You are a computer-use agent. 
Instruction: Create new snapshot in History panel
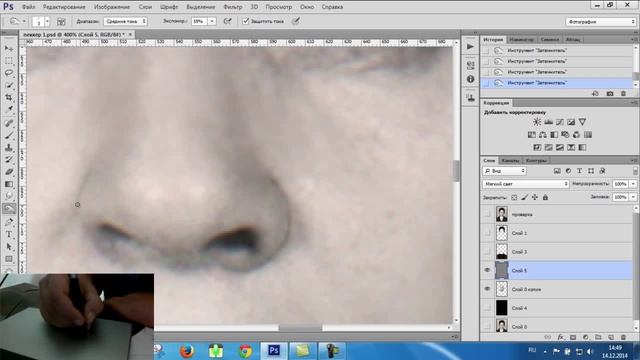tap(610, 93)
